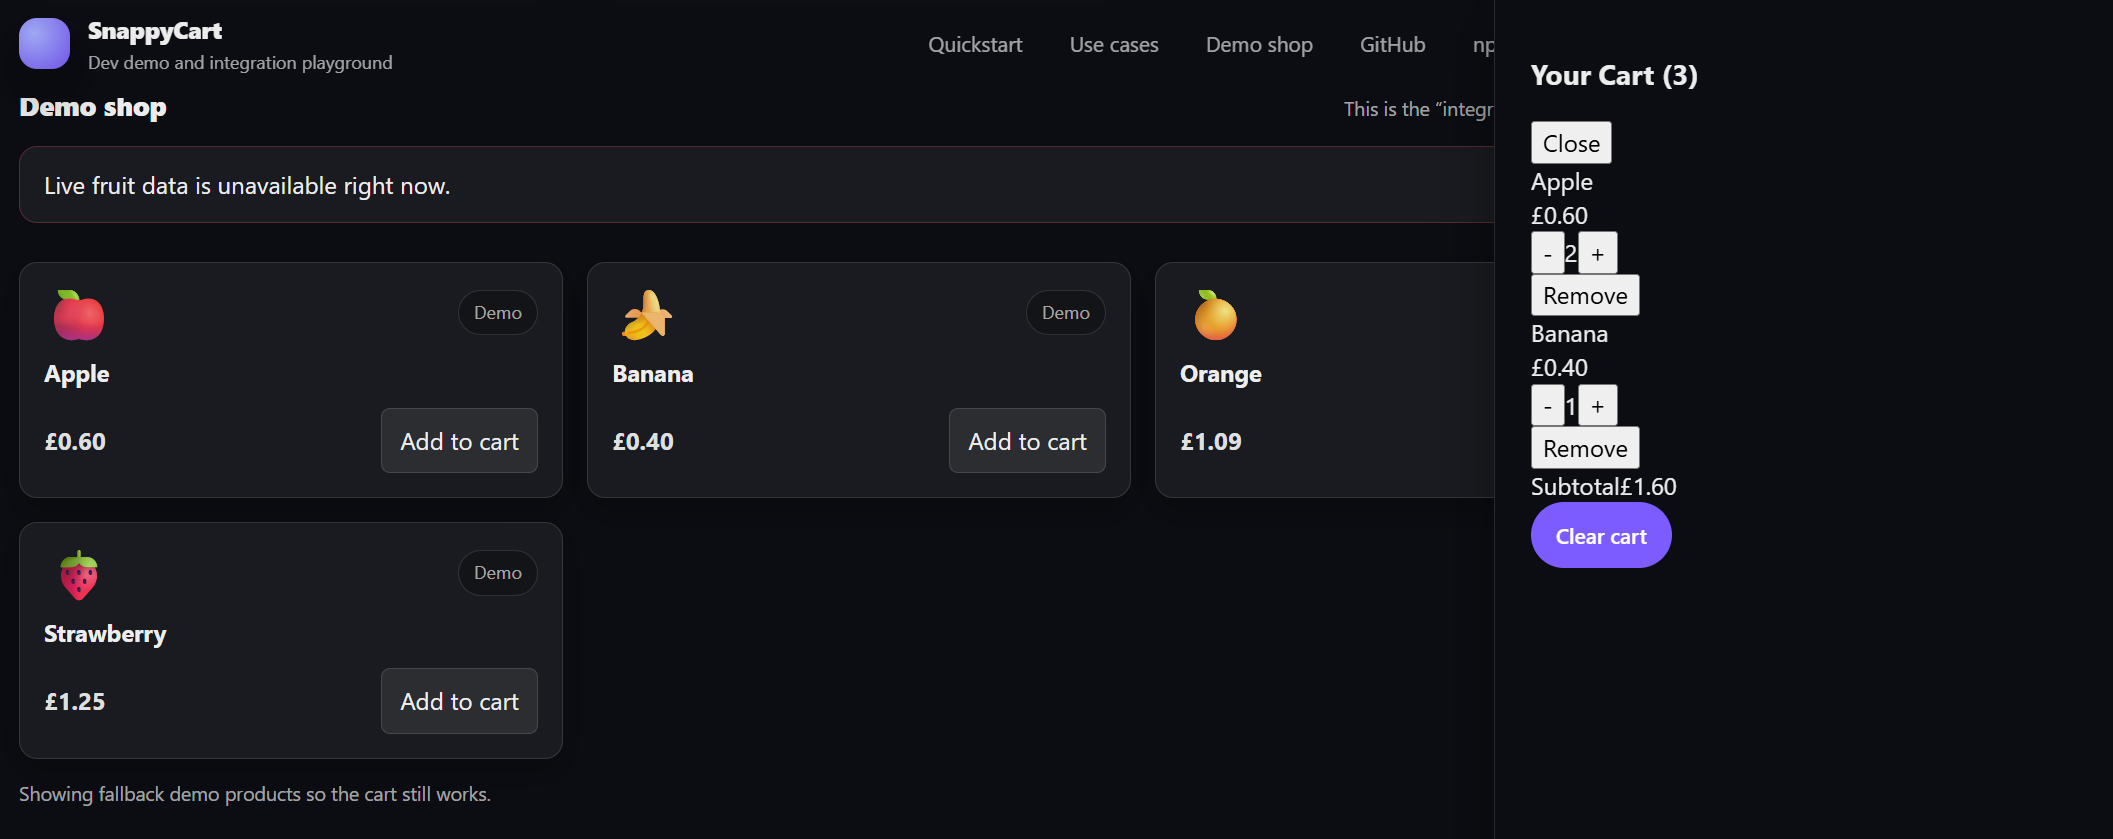
Task: Remove Banana from the cart
Action: pos(1585,449)
